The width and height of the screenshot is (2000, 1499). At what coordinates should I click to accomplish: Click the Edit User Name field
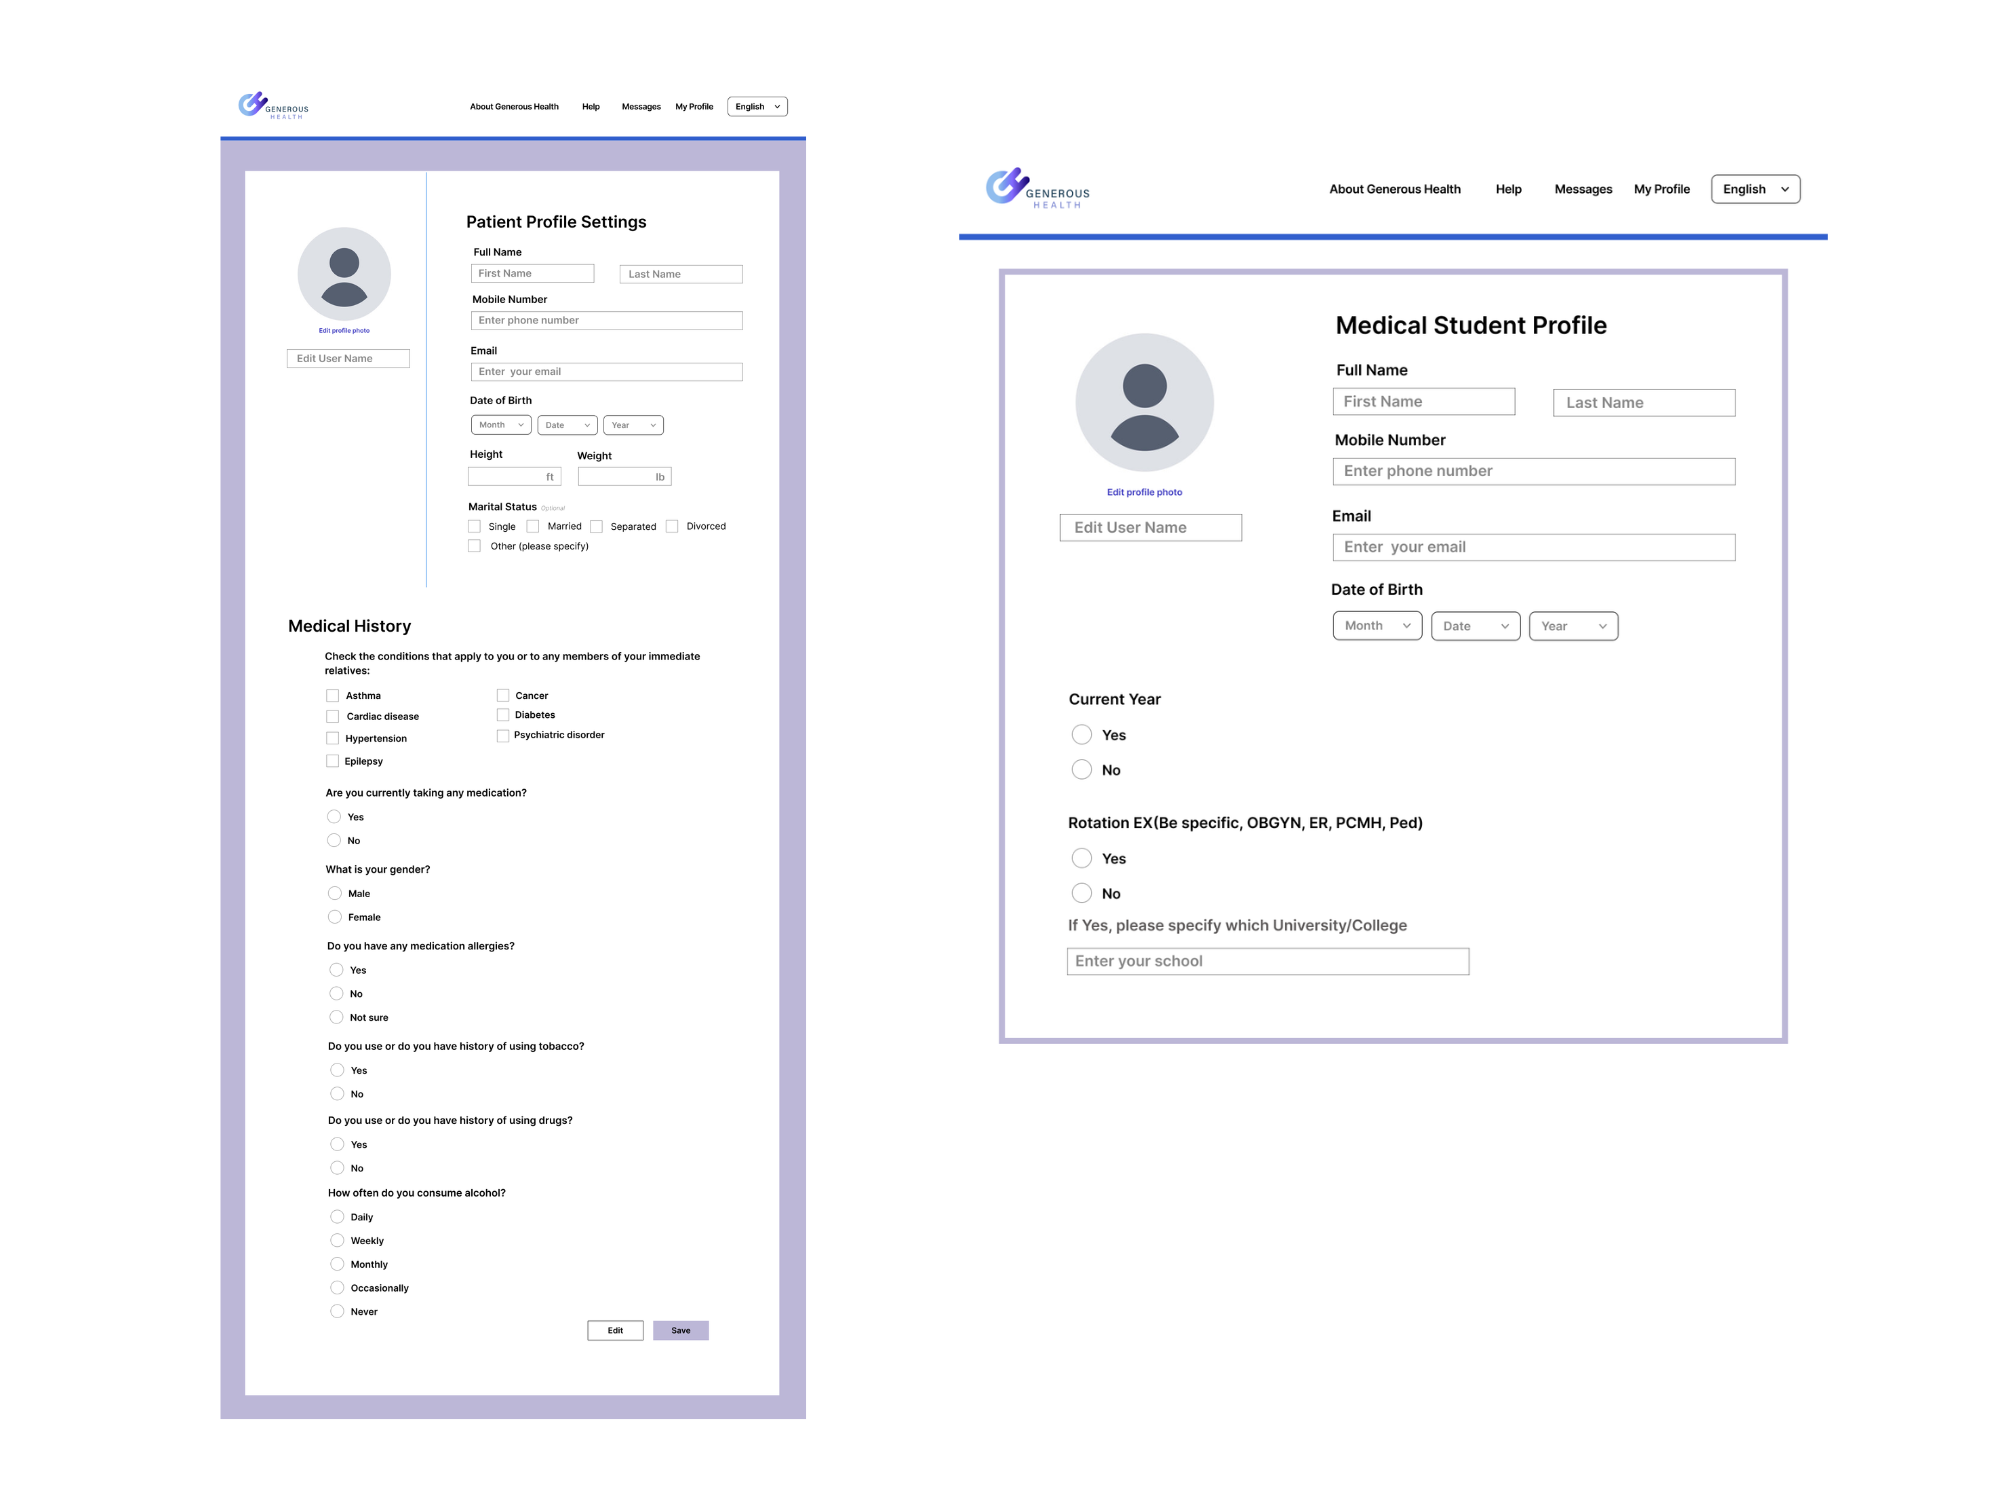pyautogui.click(x=348, y=357)
